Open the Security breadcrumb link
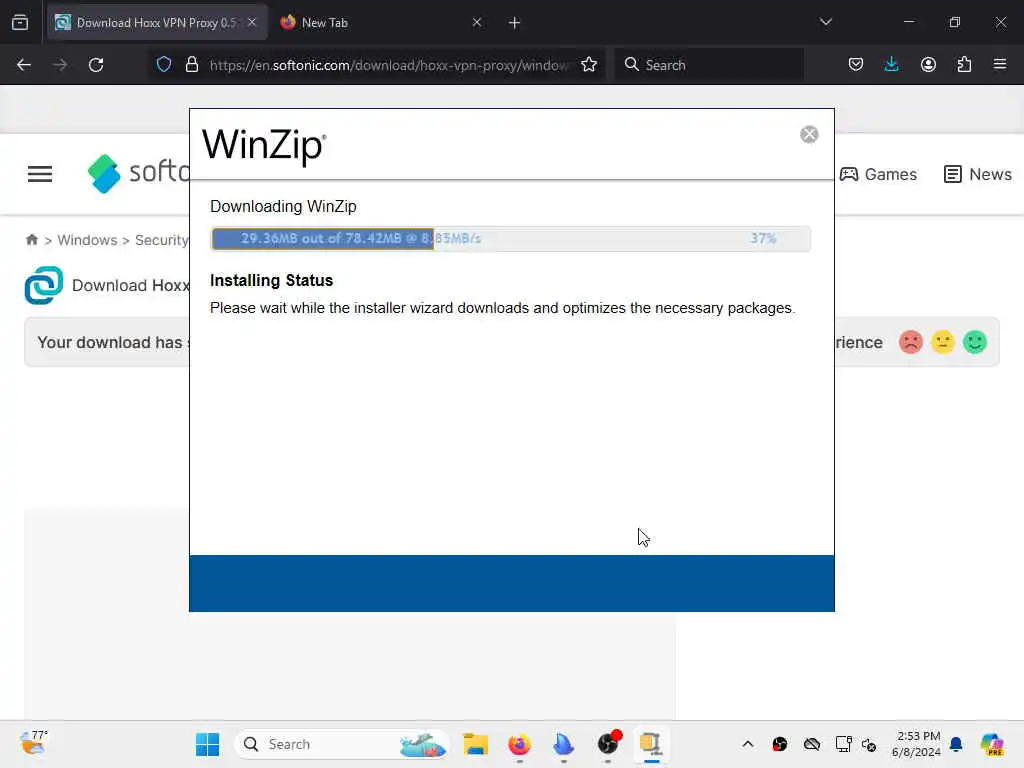The width and height of the screenshot is (1024, 768). point(161,240)
